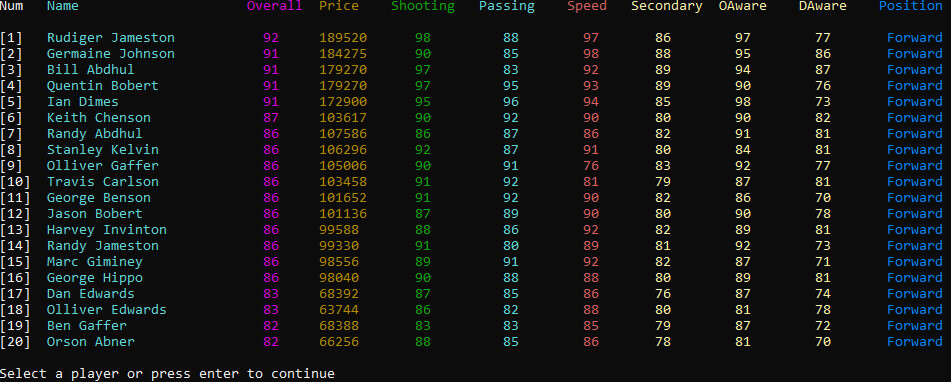
Task: Click price 98040 for George Hippo
Action: click(x=339, y=278)
